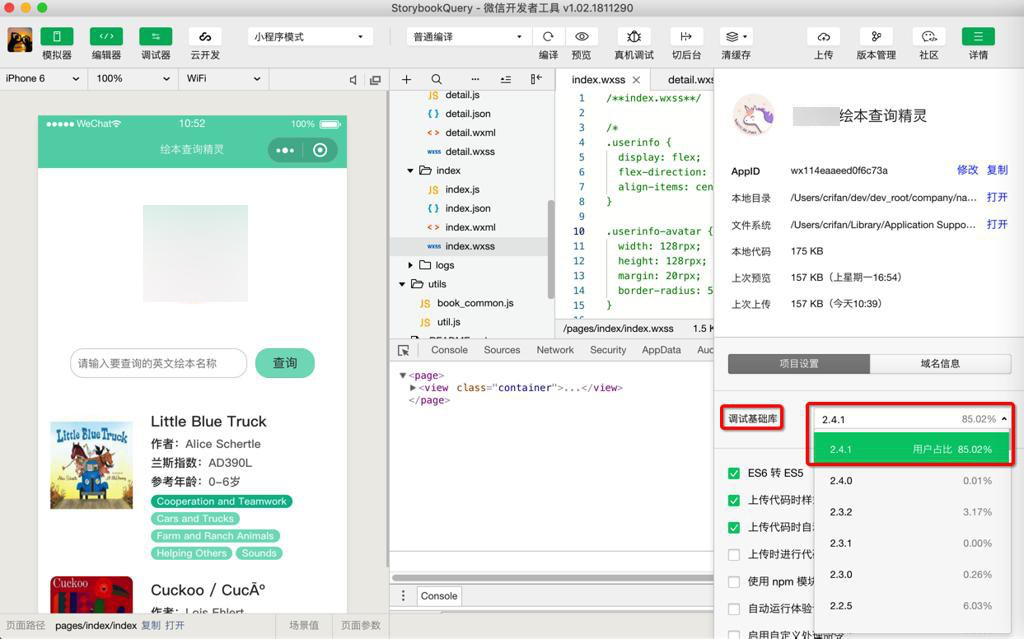Toggle the details (详情) button
Screen dimensions: 1024x639
[x=978, y=37]
